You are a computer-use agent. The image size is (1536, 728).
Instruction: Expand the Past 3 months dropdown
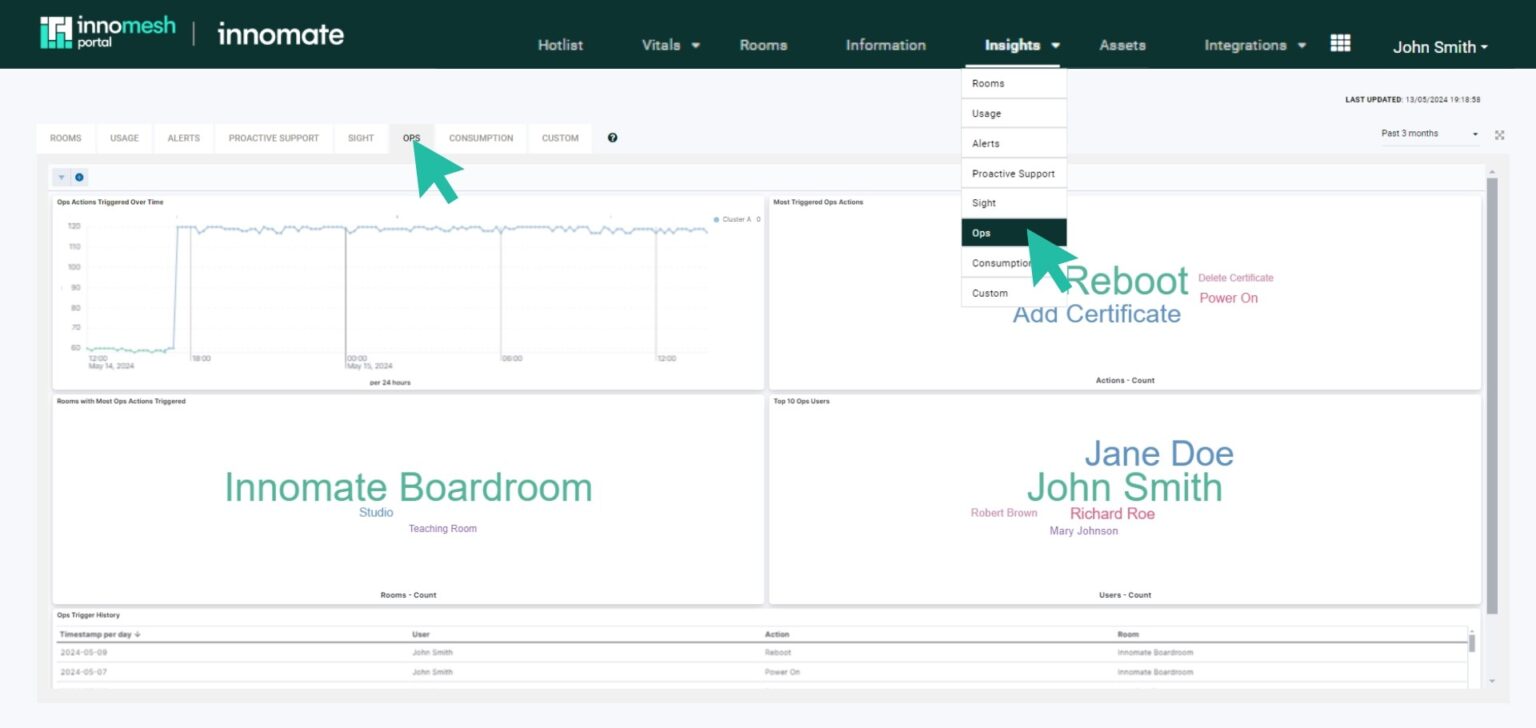[1429, 134]
